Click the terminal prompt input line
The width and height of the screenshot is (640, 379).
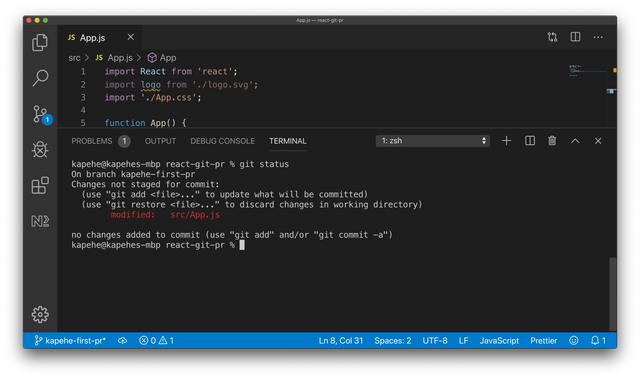pos(158,245)
